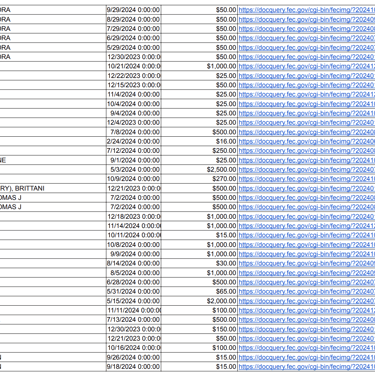The height and width of the screenshot is (375, 375).
Task: Click the $250.00 amount cell
Action: (199, 151)
